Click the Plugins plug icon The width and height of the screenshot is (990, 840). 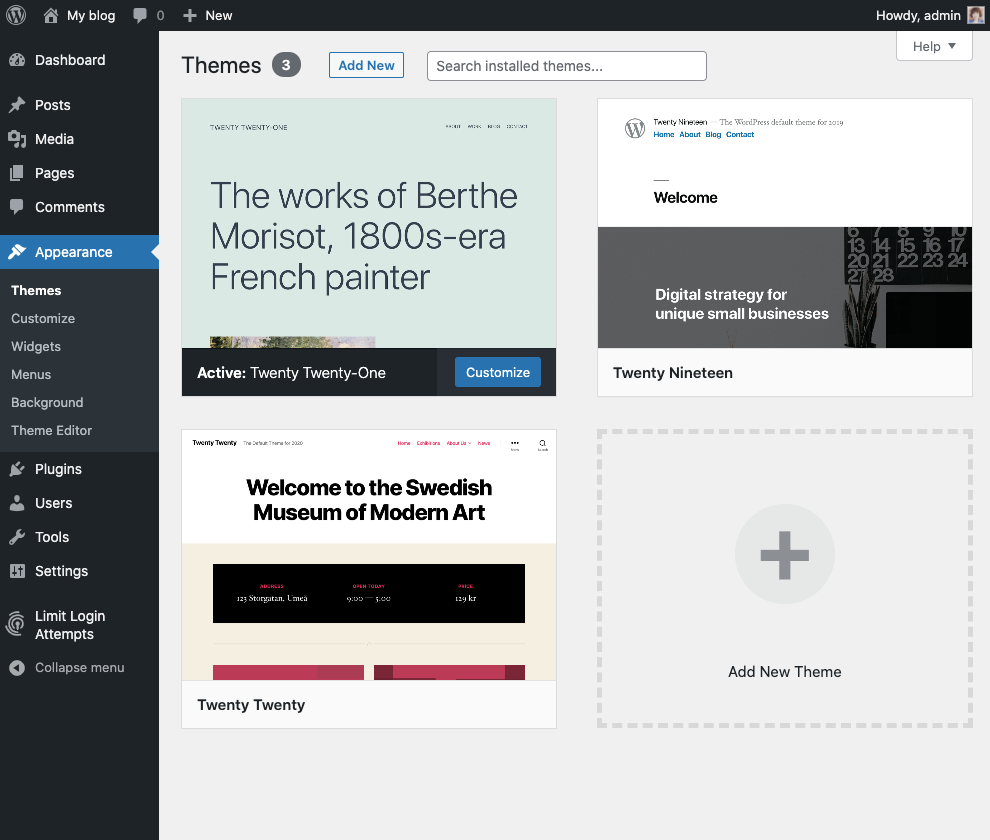pos(17,469)
